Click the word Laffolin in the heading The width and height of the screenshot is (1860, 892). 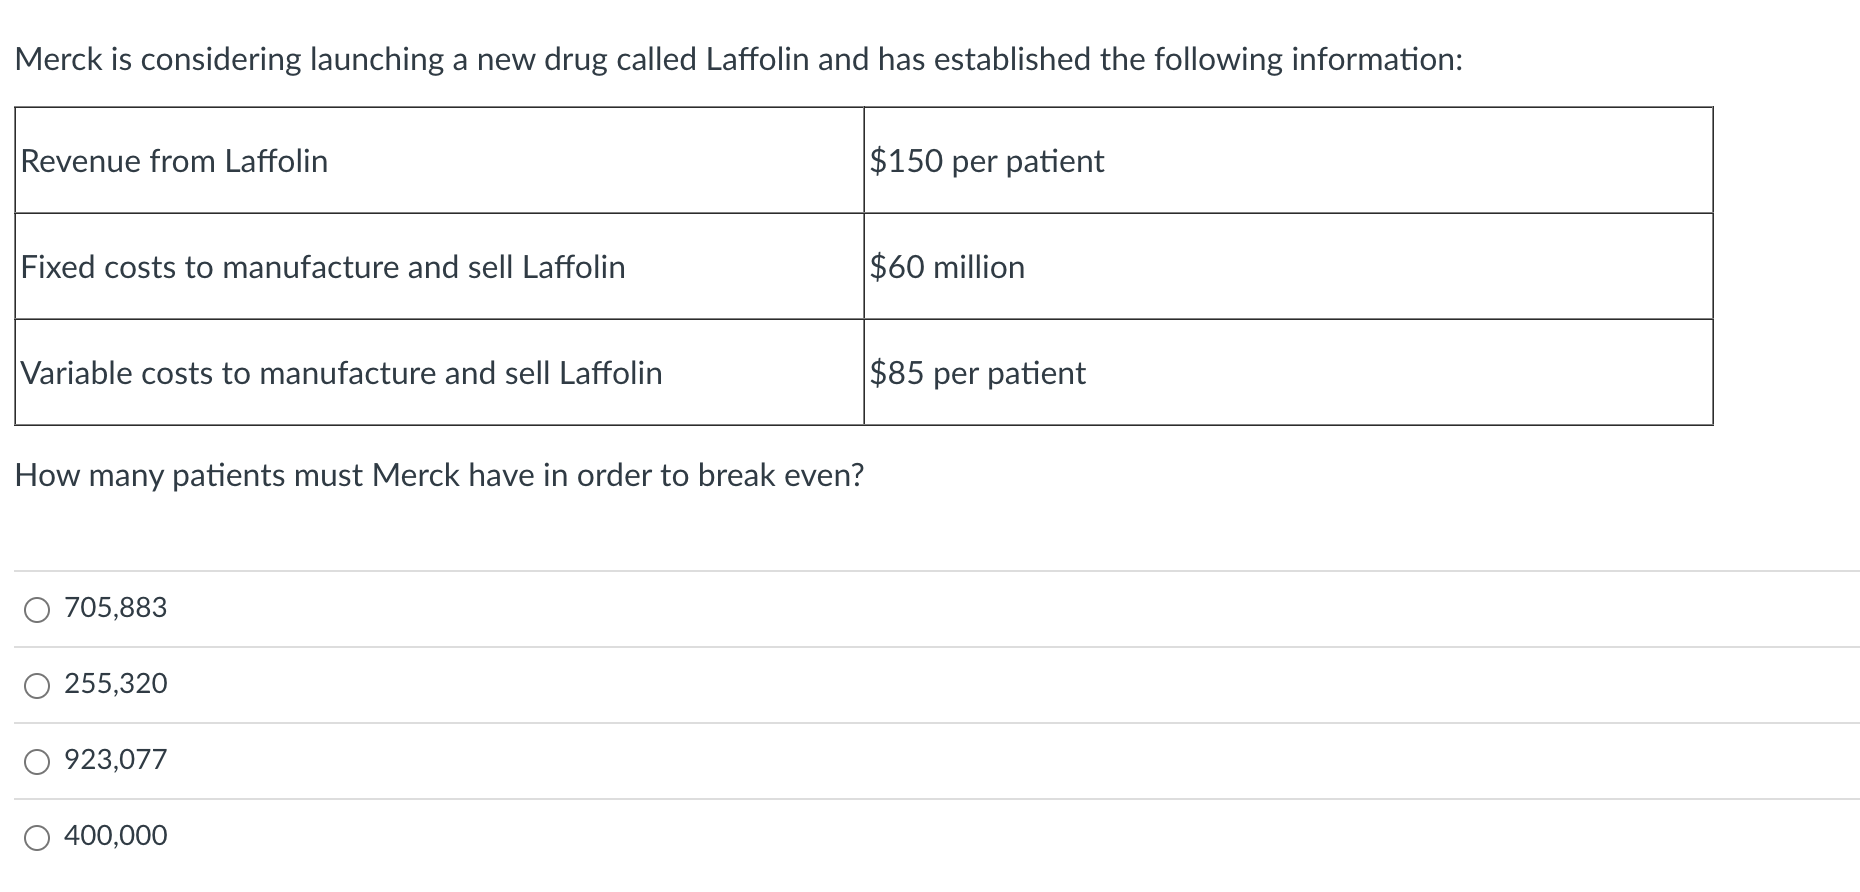[757, 59]
